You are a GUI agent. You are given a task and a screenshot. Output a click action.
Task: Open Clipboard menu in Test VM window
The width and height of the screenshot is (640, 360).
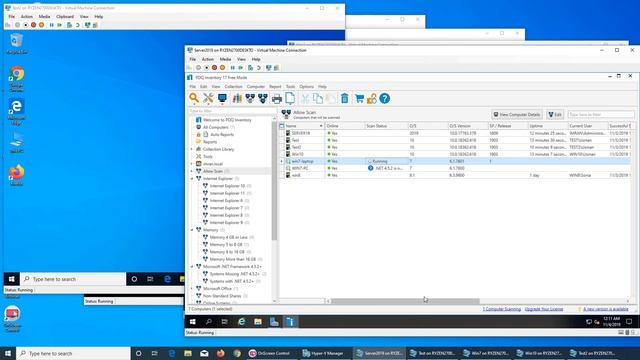pos(65,17)
